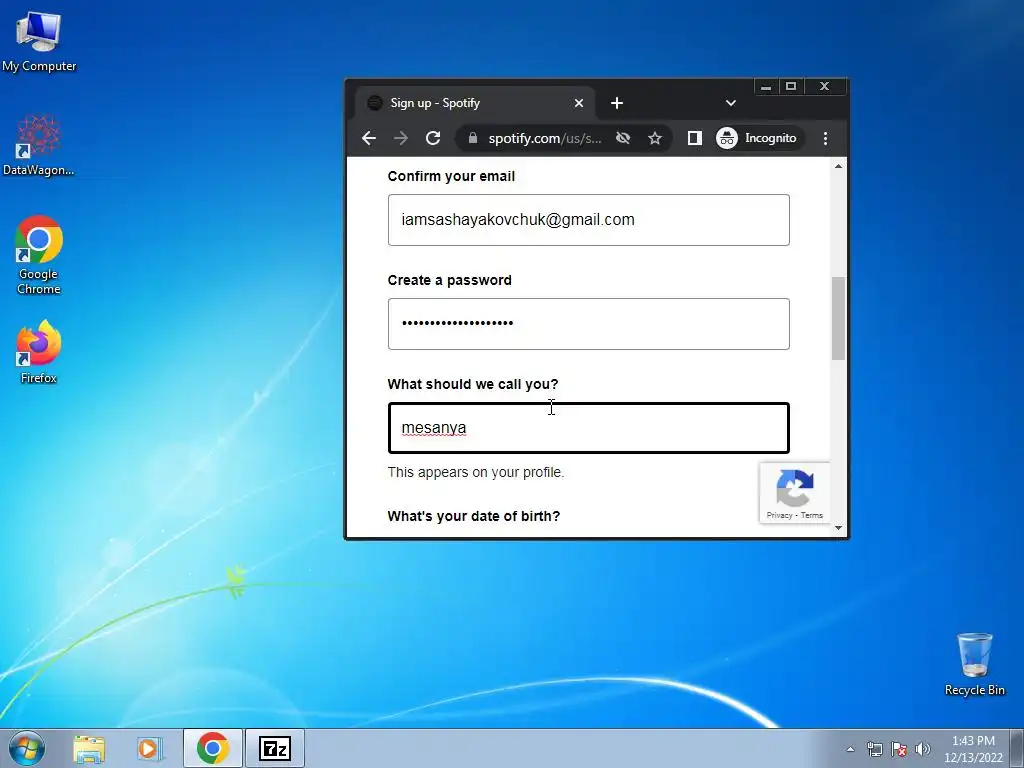Click the 'What should we call you?' label
This screenshot has width=1024, height=768.
click(x=473, y=384)
